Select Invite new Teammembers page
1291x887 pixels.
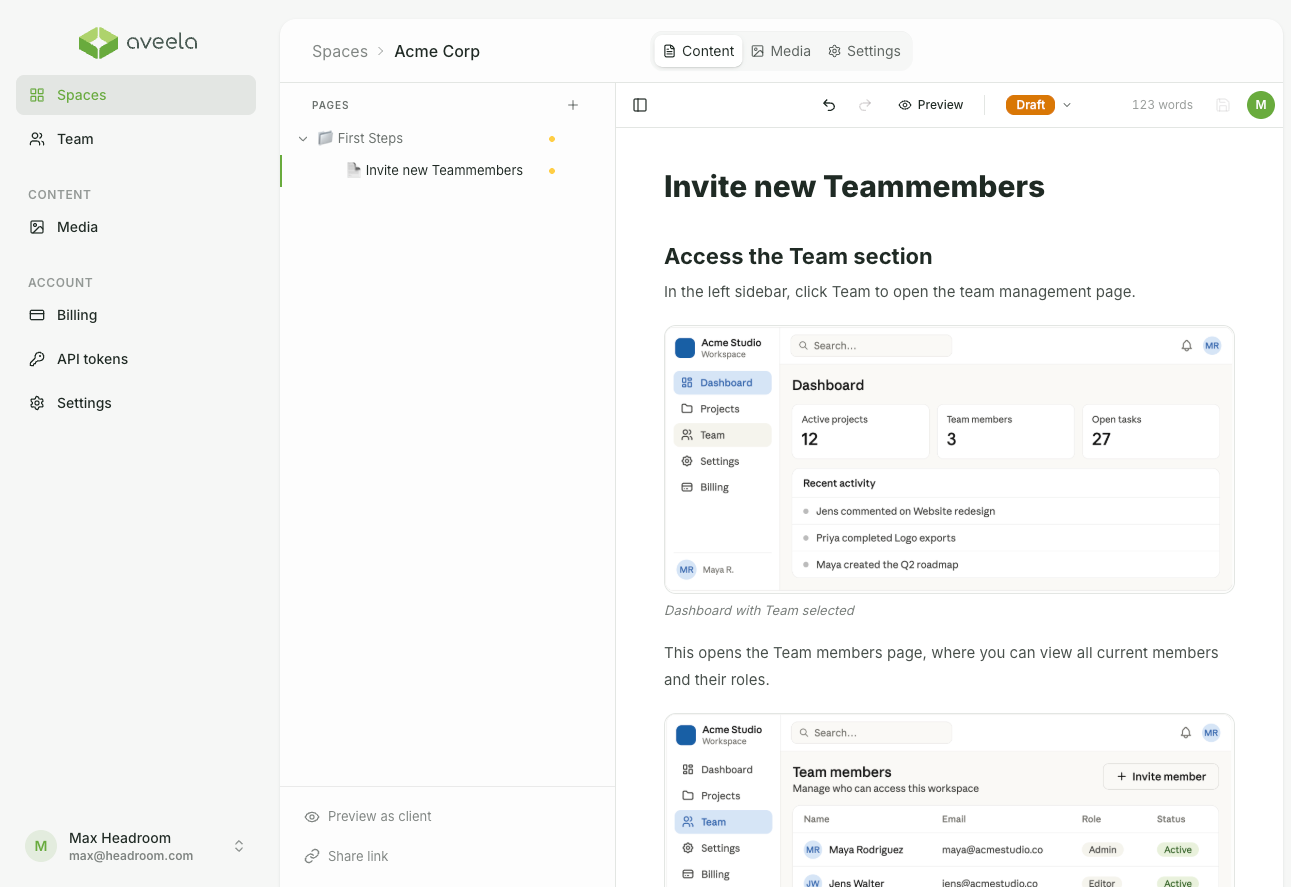click(447, 171)
